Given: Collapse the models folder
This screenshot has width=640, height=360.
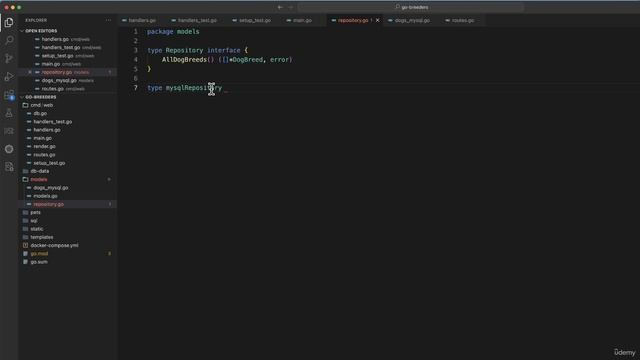Looking at the screenshot, I should (x=39, y=180).
